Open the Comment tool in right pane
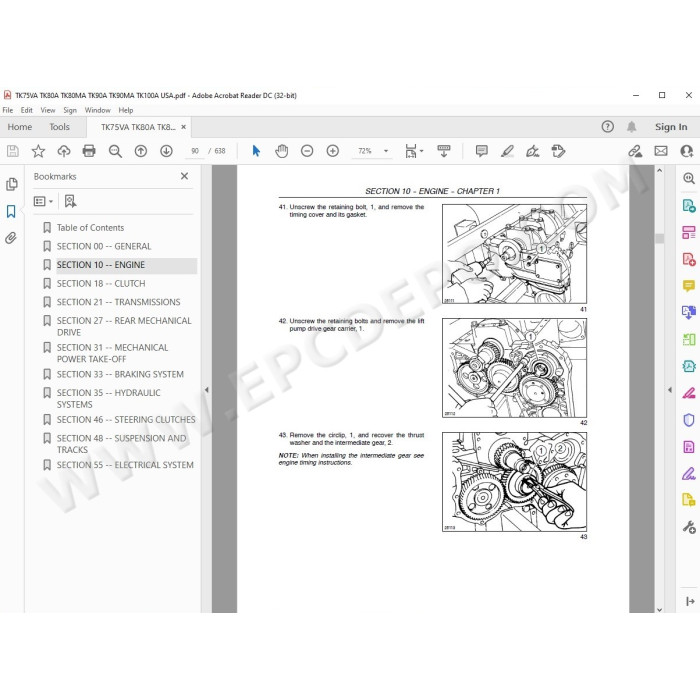The image size is (700, 700). pyautogui.click(x=689, y=285)
